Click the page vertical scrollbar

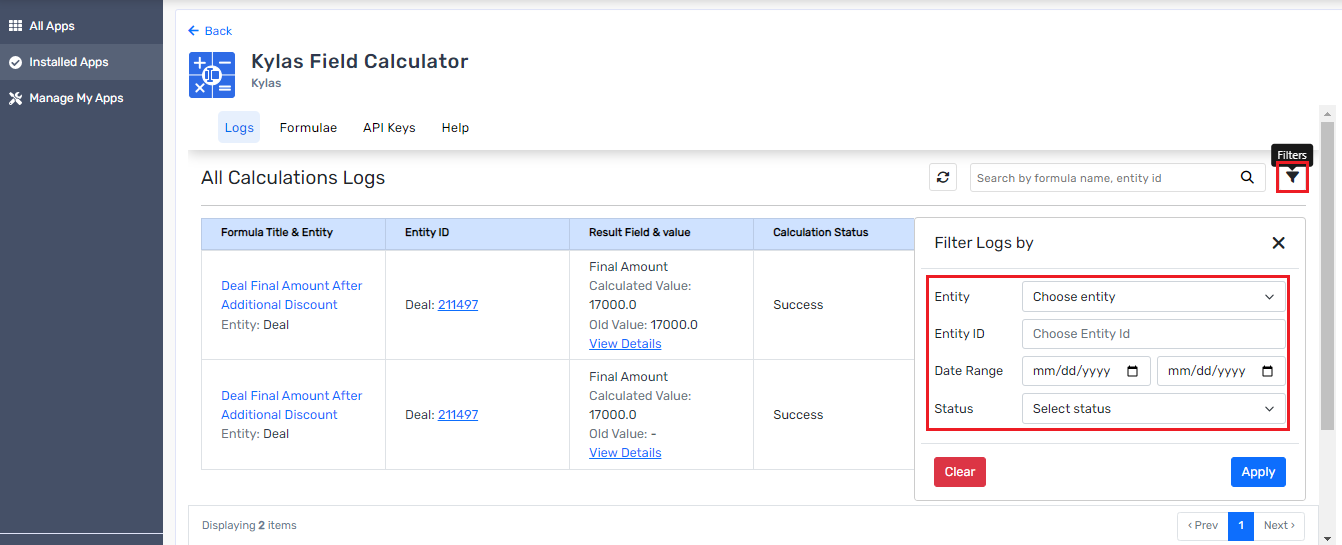pyautogui.click(x=1327, y=270)
